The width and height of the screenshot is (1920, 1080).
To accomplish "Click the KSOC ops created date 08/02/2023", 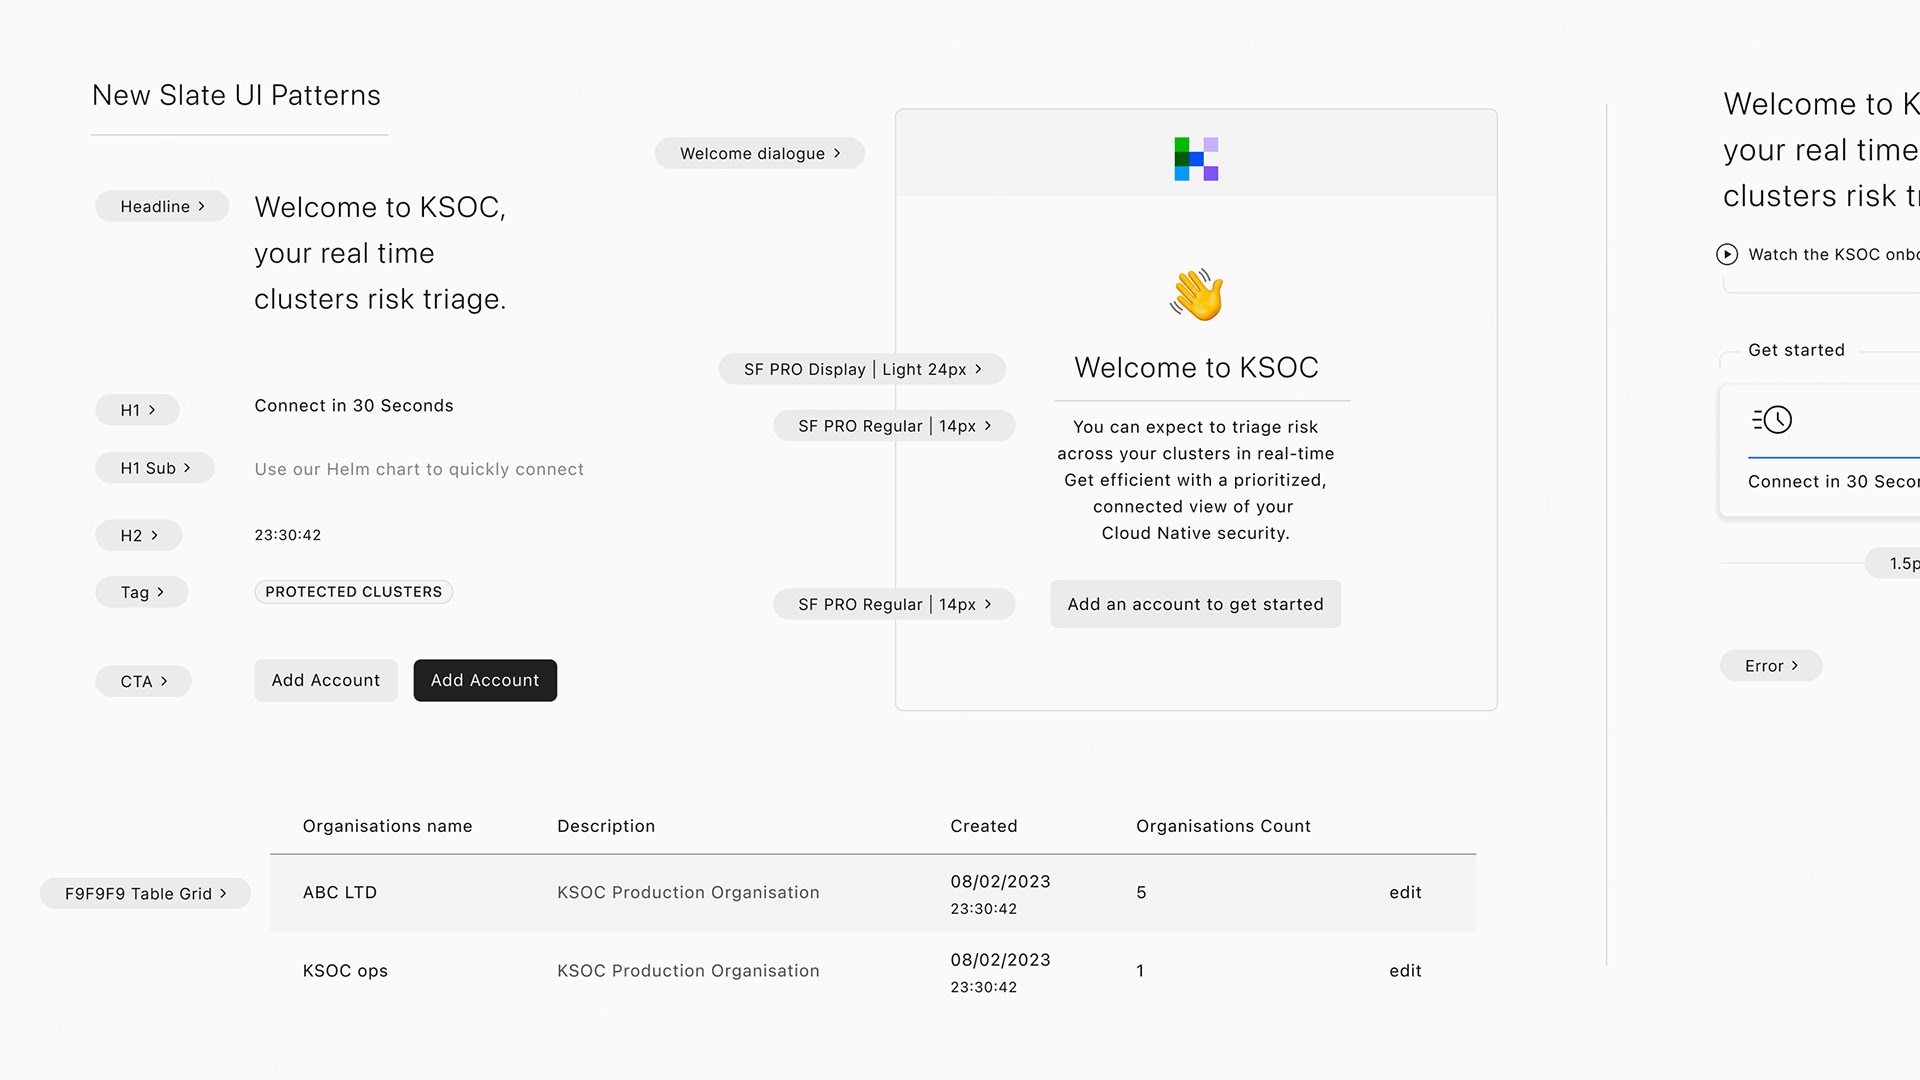I will 1000,959.
